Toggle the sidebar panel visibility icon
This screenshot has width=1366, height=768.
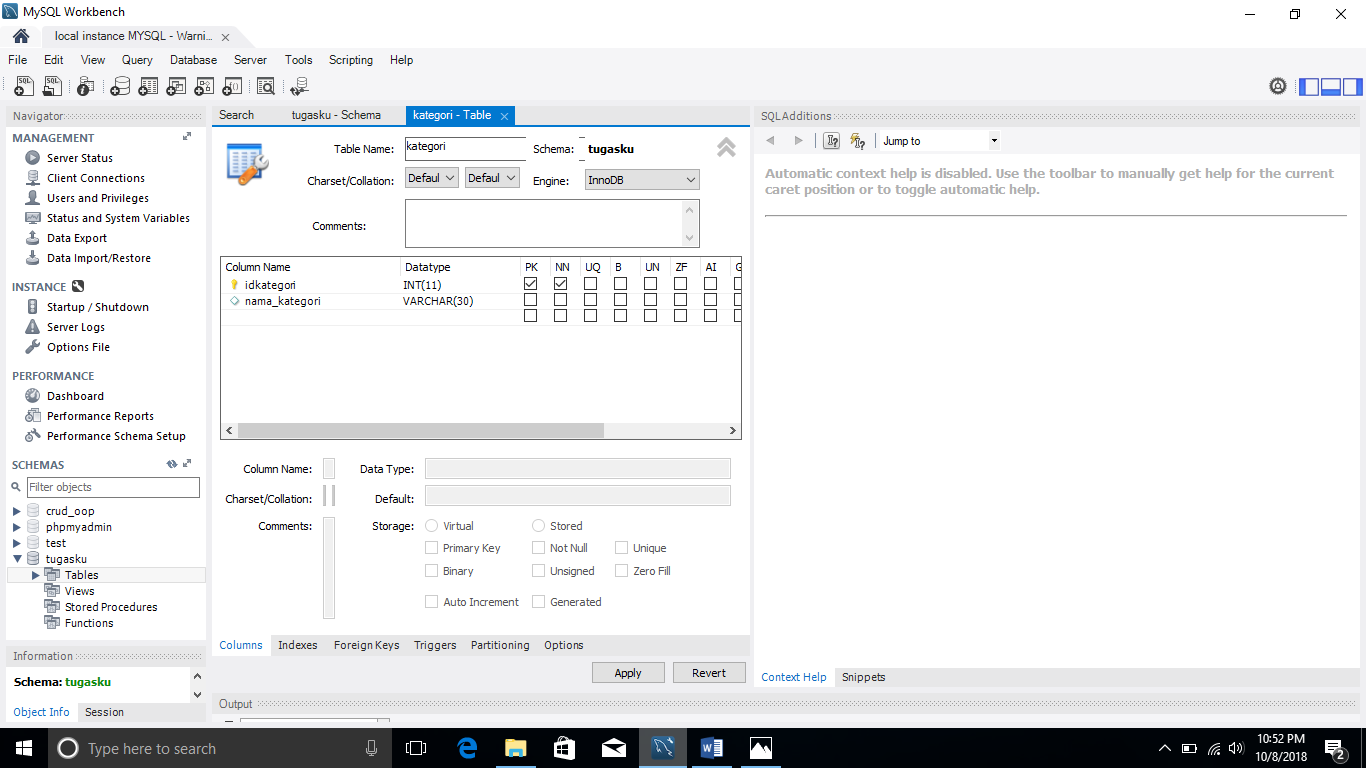1309,86
